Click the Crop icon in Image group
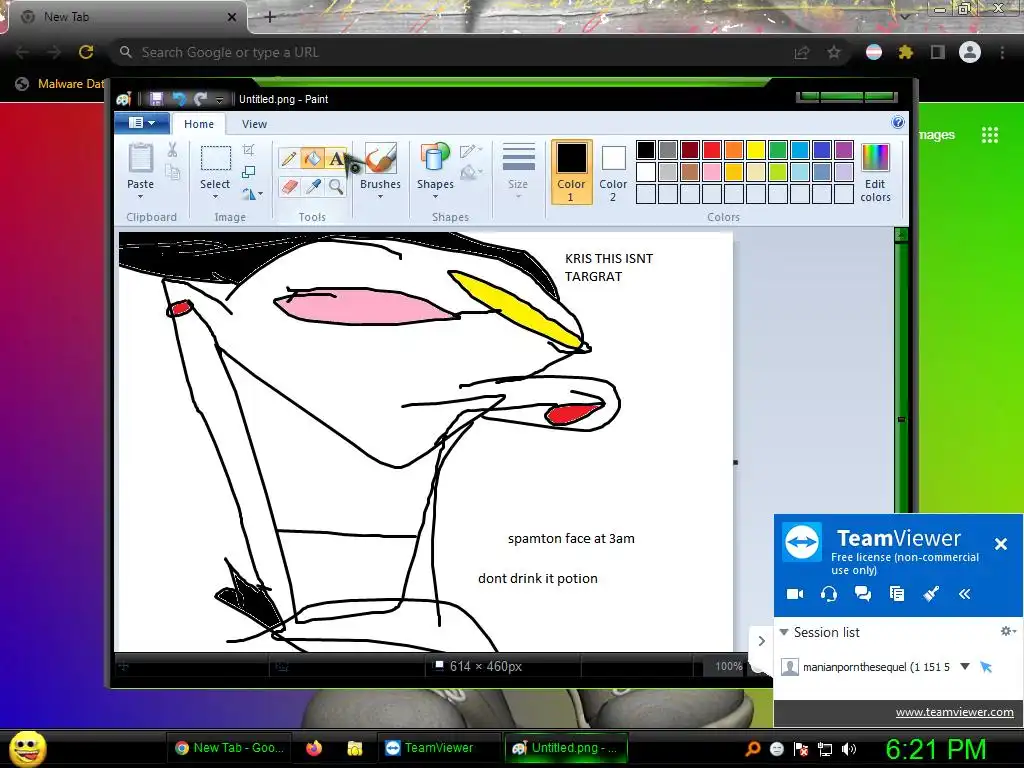Image resolution: width=1024 pixels, height=768 pixels. coord(249,150)
